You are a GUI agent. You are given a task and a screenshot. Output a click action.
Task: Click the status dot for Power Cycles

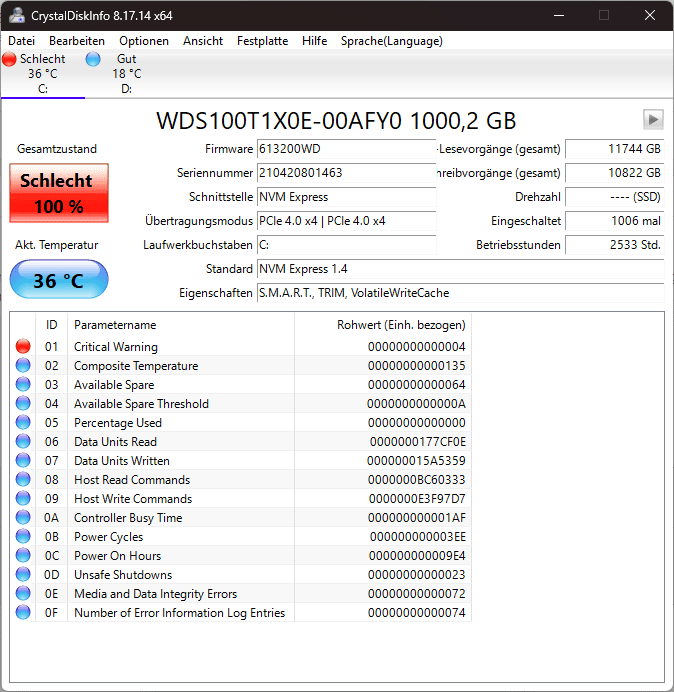(23, 536)
